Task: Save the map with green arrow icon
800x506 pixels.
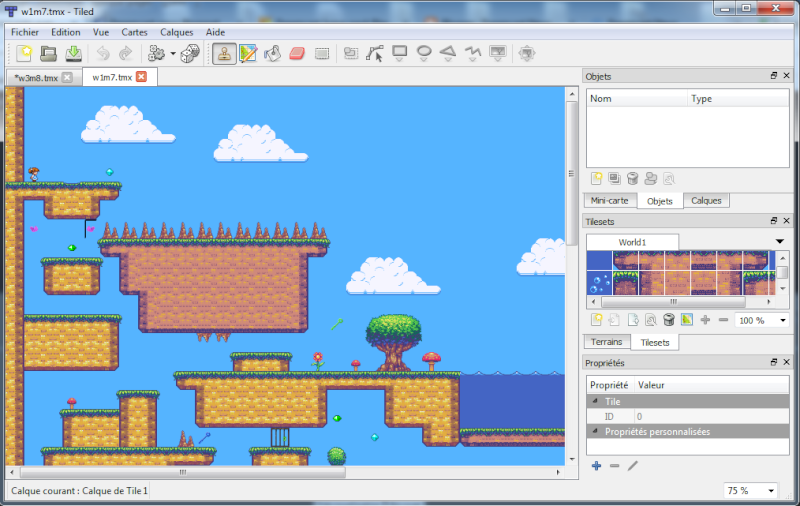Action: [73, 53]
